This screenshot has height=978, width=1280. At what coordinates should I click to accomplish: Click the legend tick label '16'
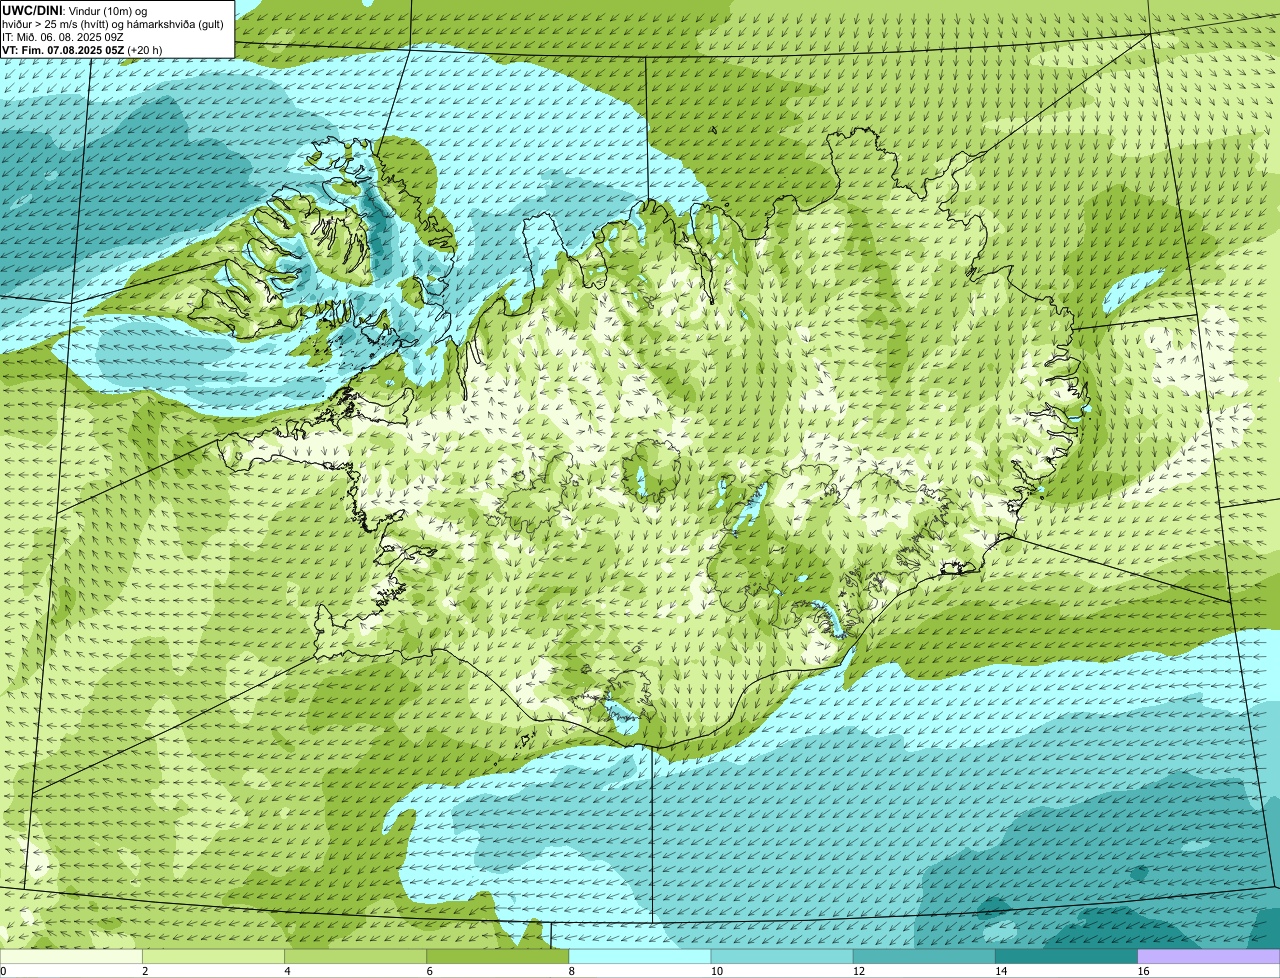(1143, 971)
